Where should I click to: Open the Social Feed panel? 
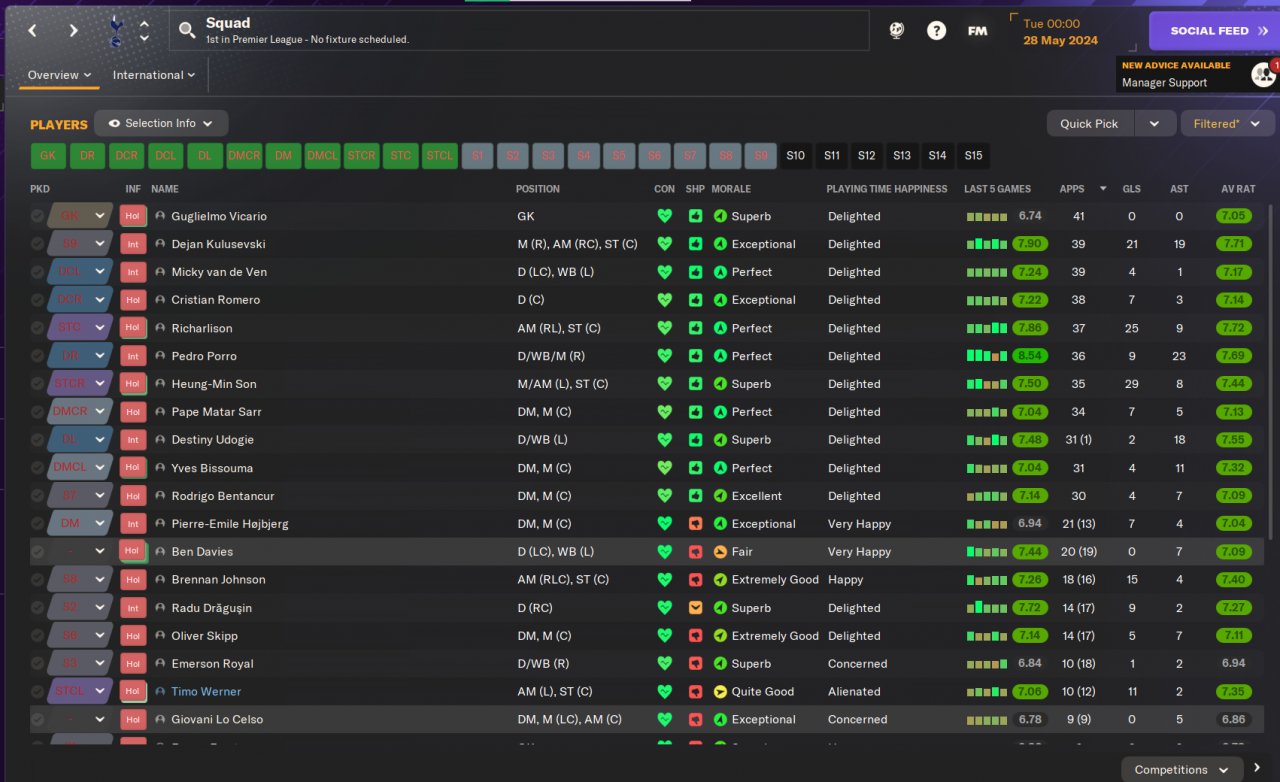coord(1214,31)
